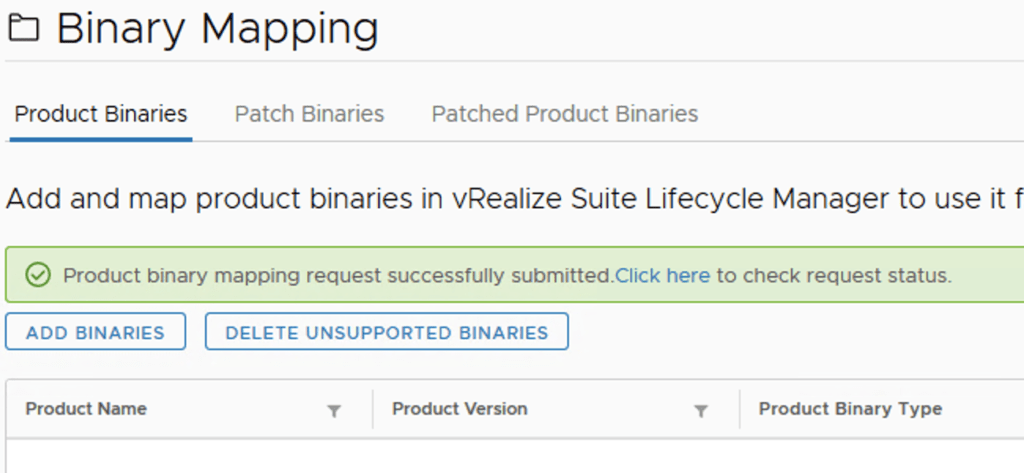Open the Product Name column filter
The image size is (1024, 473).
point(334,410)
